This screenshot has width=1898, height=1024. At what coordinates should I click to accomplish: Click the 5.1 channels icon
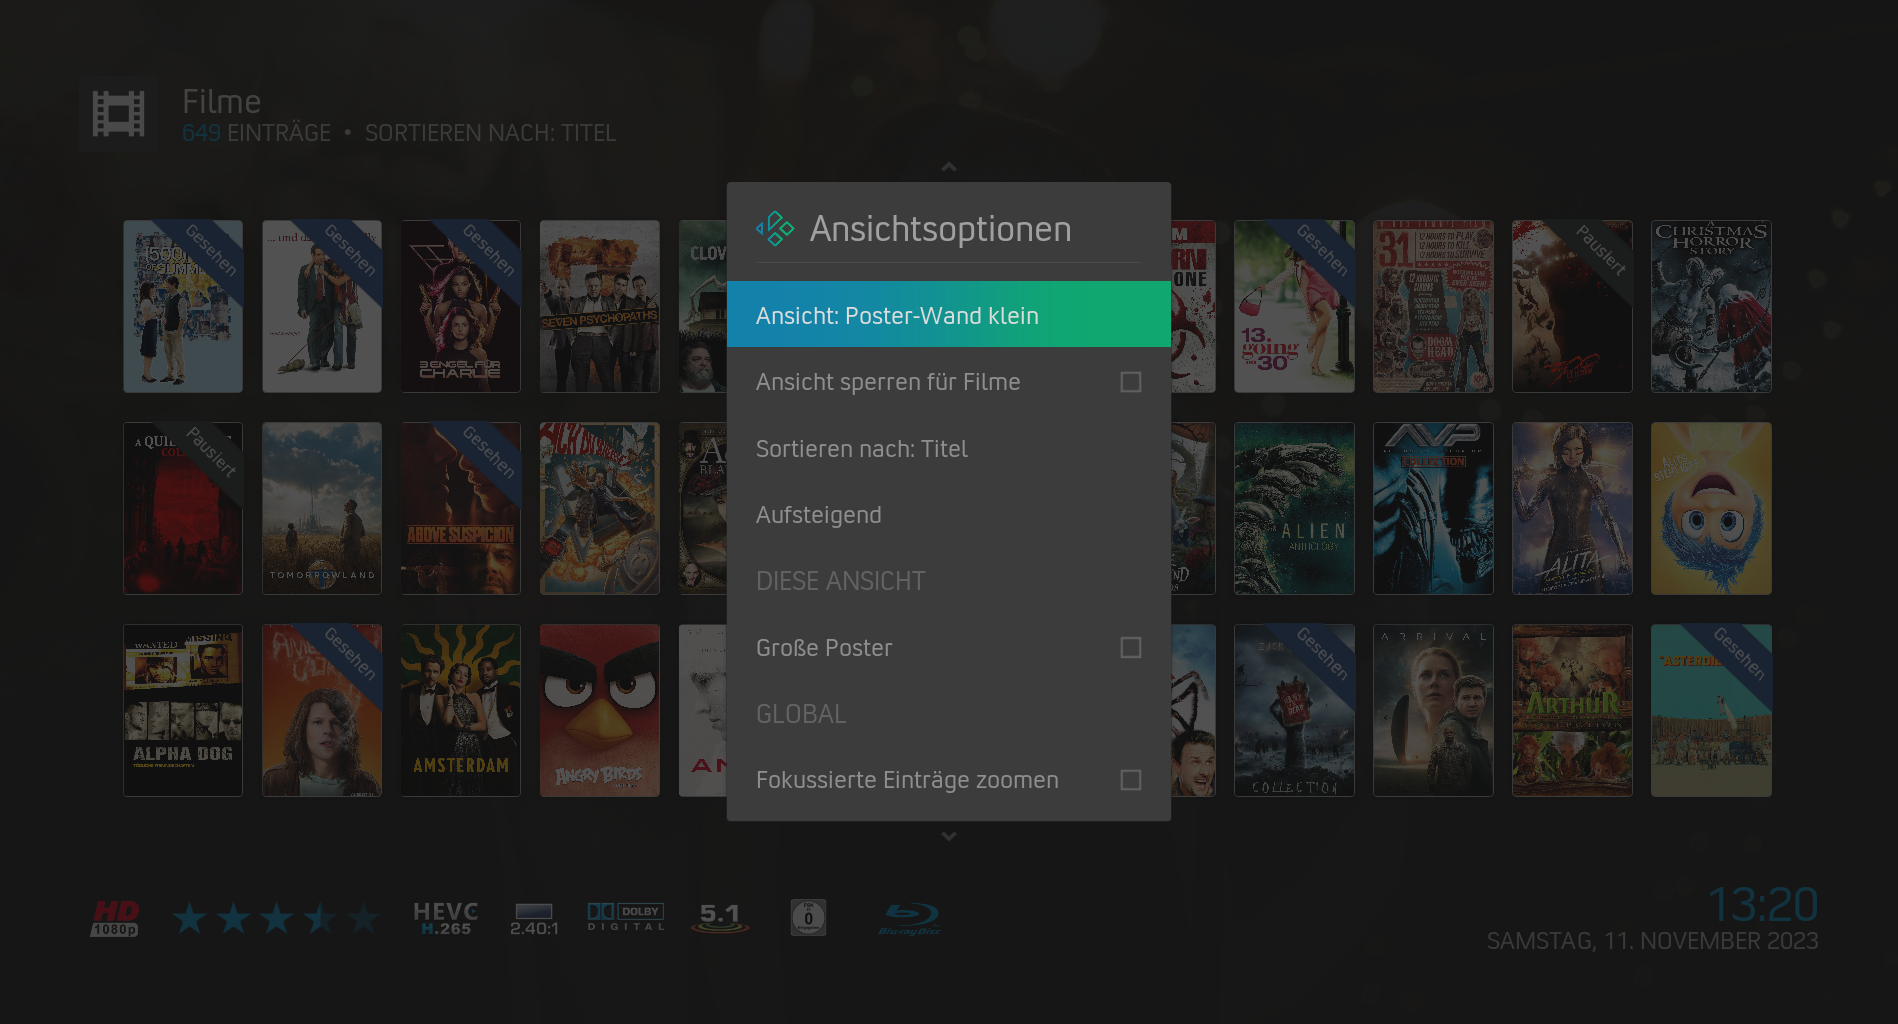click(x=720, y=917)
